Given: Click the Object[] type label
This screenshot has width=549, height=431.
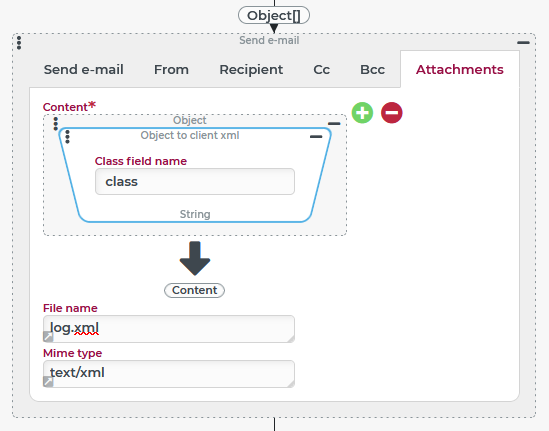Looking at the screenshot, I should point(274,15).
